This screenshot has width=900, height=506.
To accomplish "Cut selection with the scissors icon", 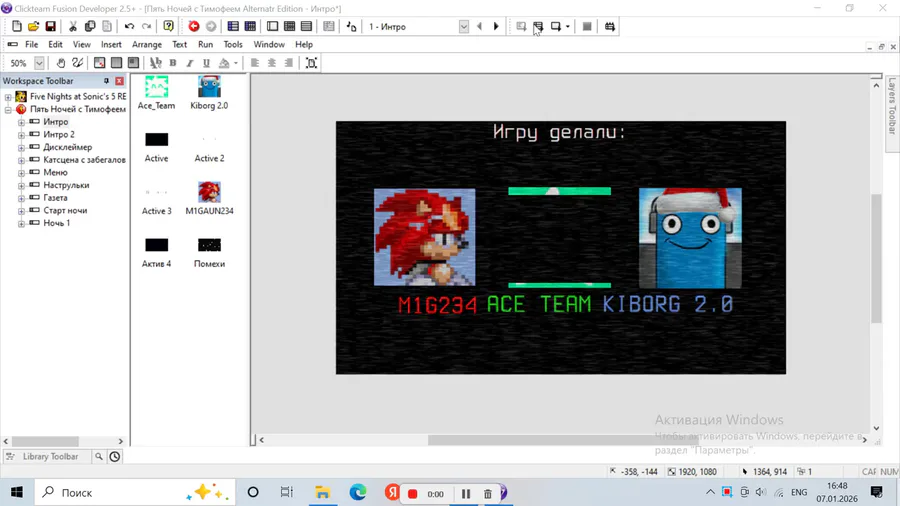I will pyautogui.click(x=73, y=26).
